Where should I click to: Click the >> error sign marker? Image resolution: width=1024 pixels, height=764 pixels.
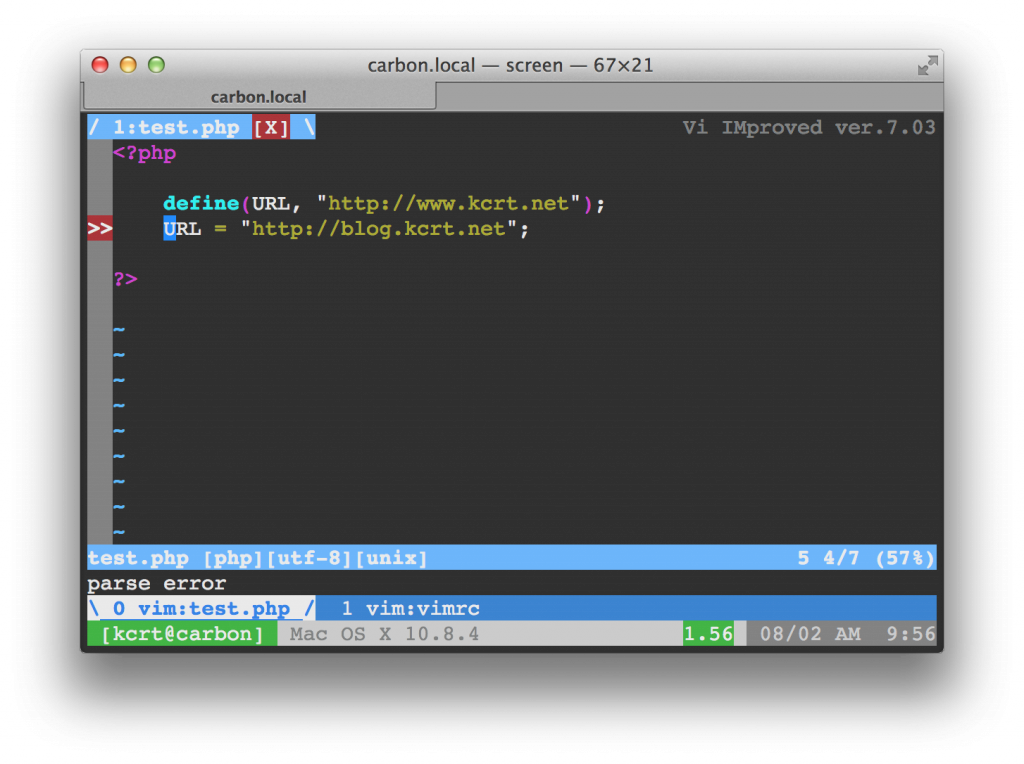coord(100,229)
